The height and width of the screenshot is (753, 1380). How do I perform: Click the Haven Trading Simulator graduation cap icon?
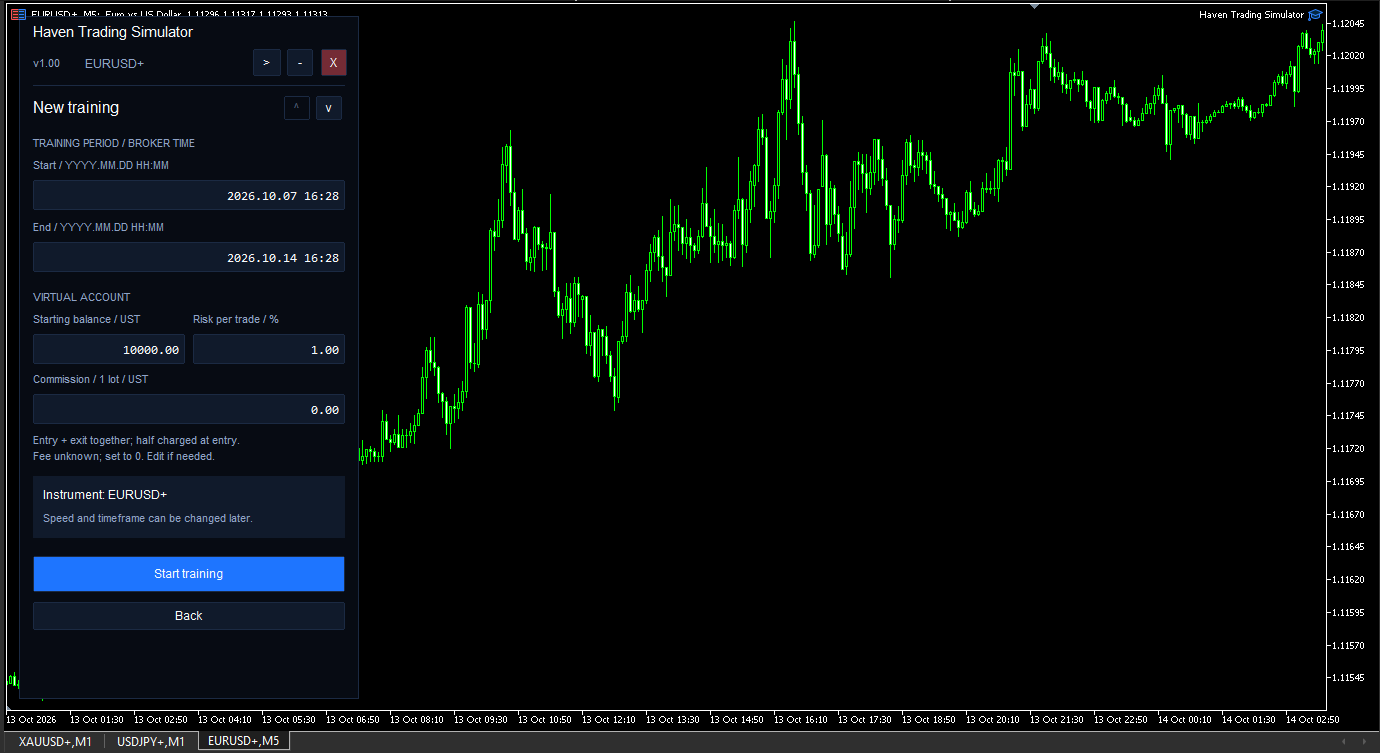(x=1315, y=15)
